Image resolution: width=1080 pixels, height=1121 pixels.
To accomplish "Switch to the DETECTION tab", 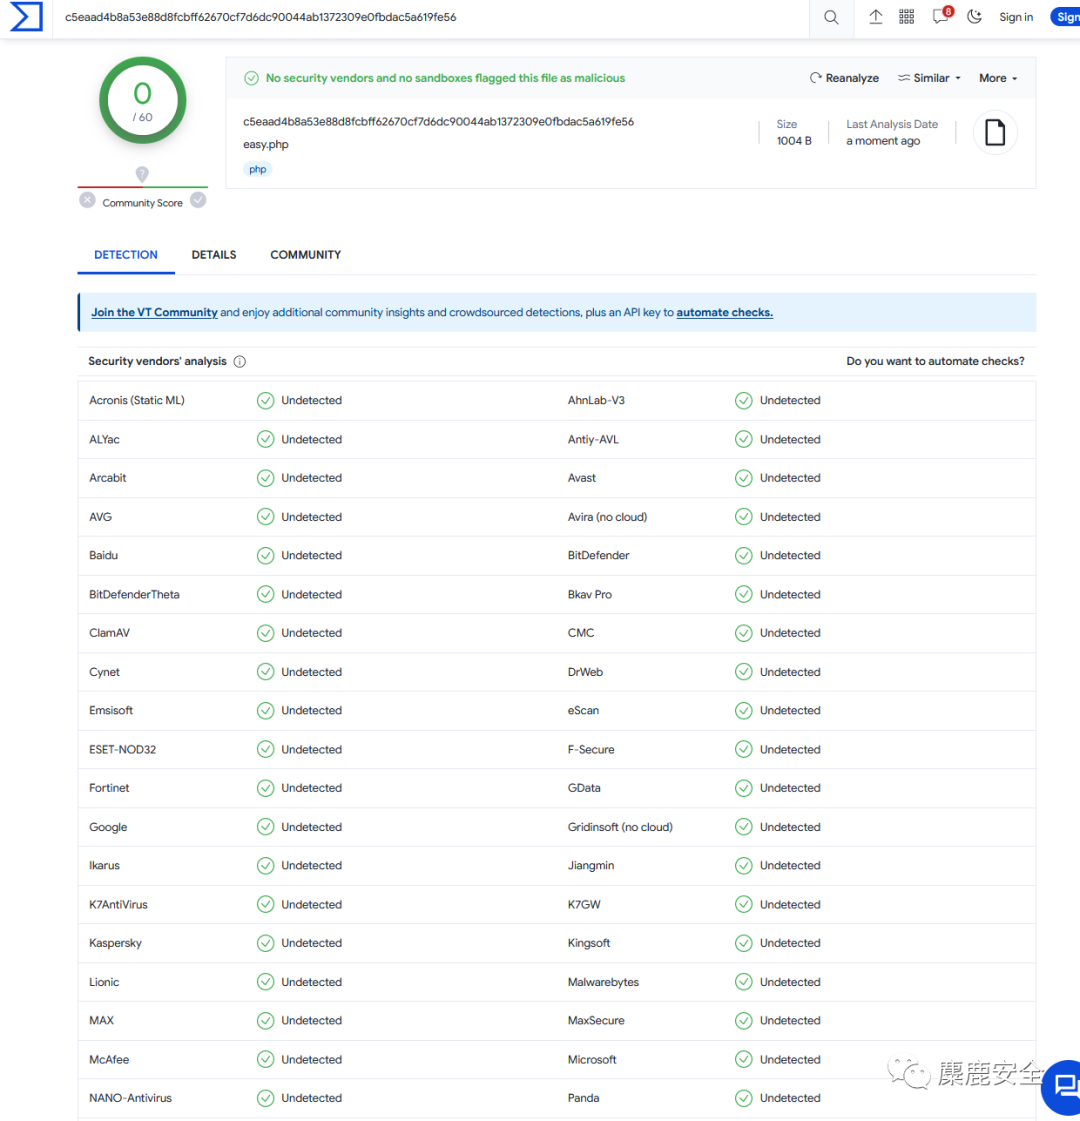I will [126, 255].
